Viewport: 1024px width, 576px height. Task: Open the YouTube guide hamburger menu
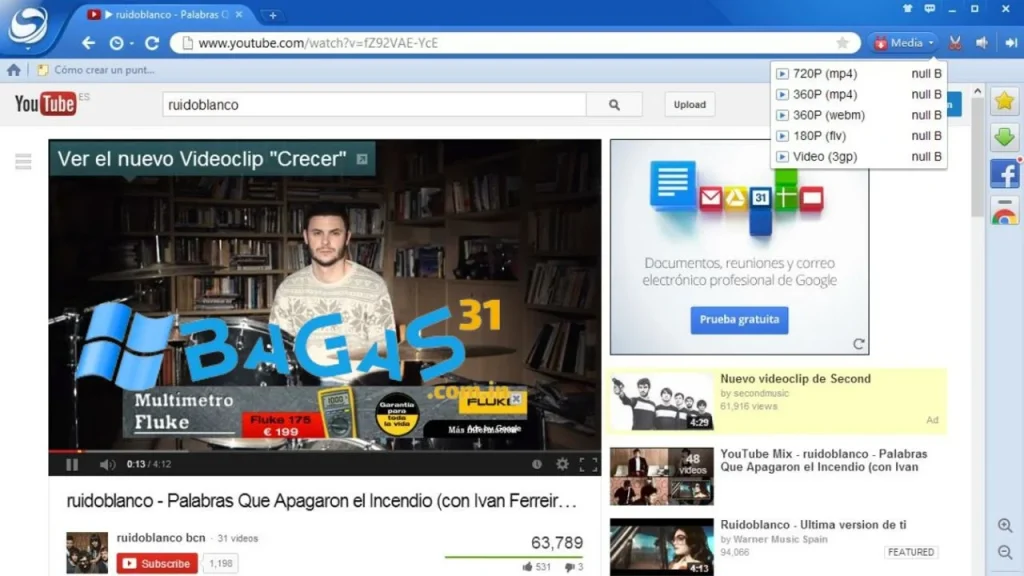tap(23, 162)
